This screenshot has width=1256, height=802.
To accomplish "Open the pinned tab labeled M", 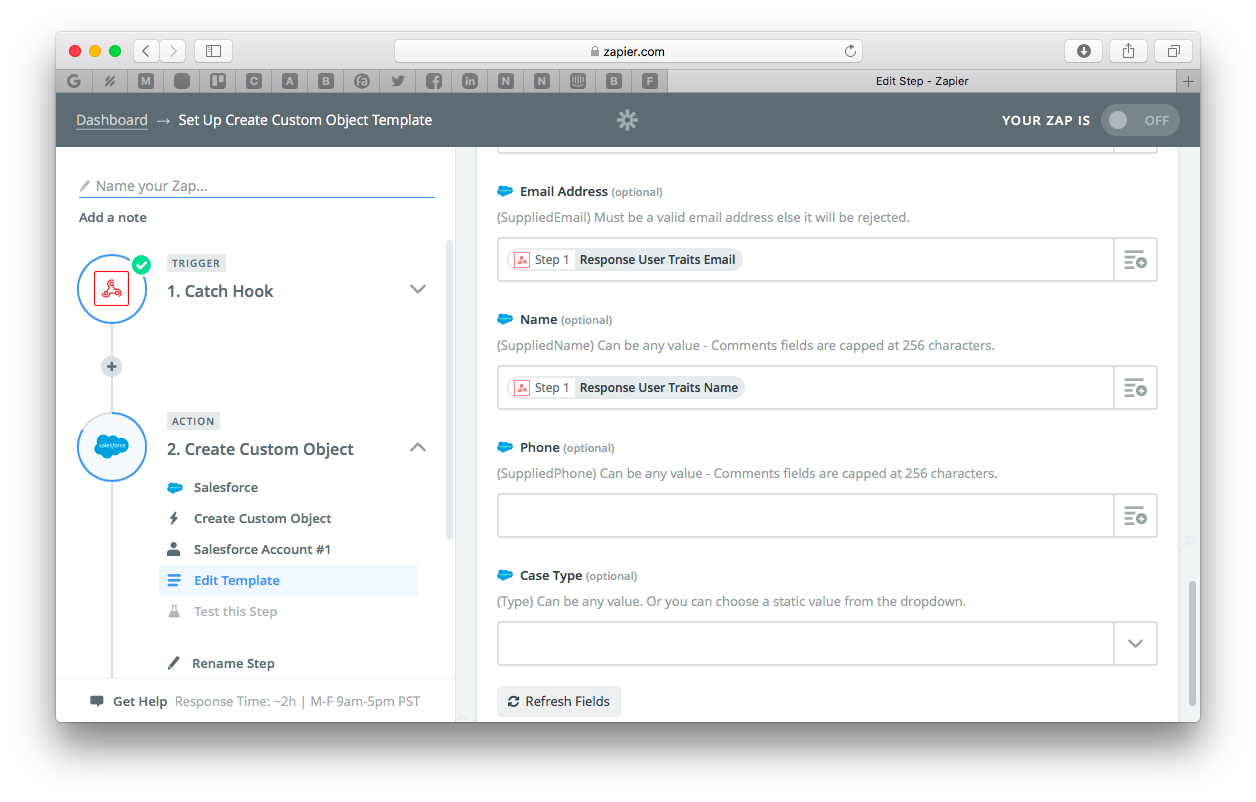I will pyautogui.click(x=146, y=81).
